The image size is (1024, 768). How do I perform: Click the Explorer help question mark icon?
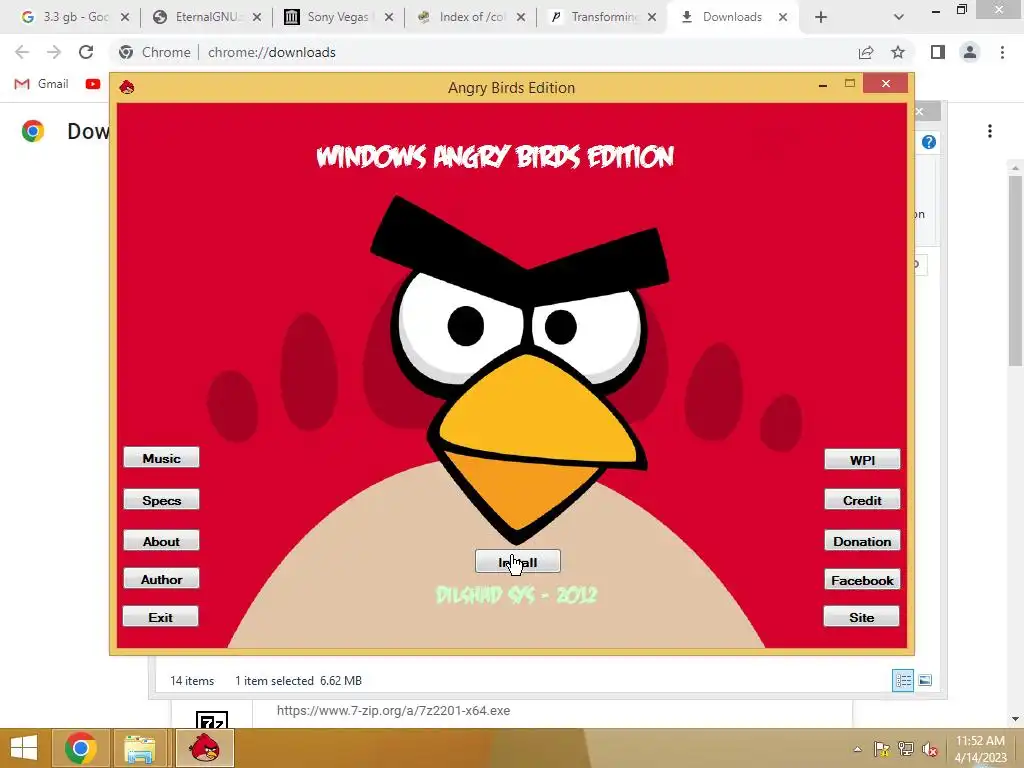click(929, 142)
